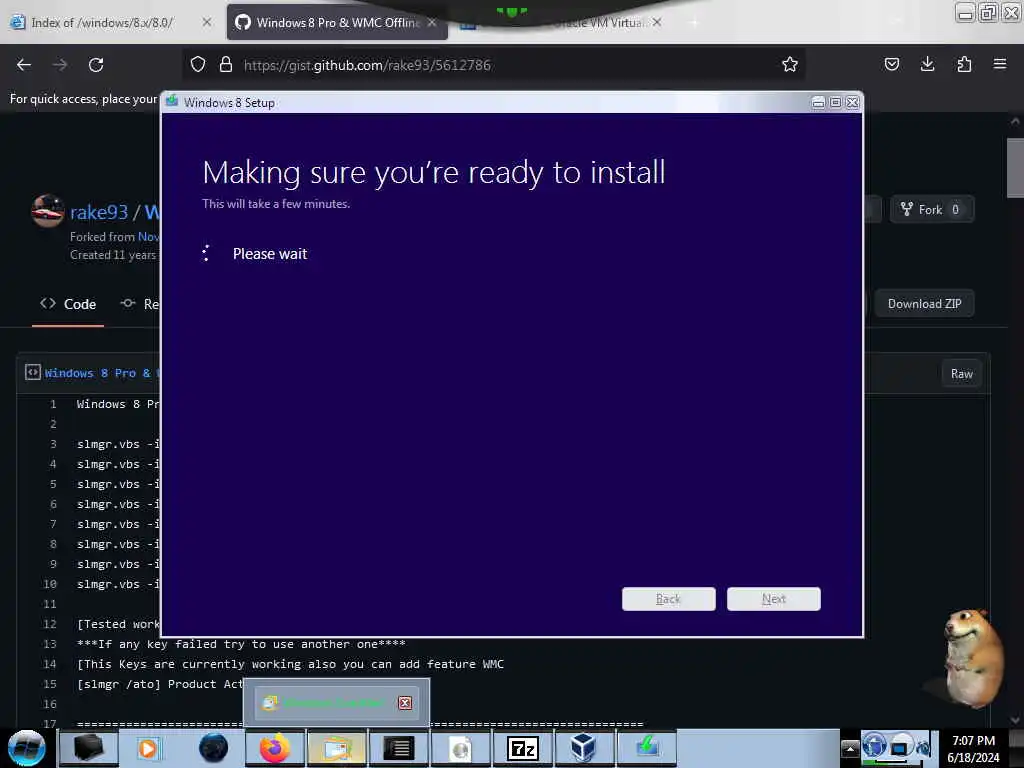Open the Windows setup installer taskbar icon

[x=647, y=748]
